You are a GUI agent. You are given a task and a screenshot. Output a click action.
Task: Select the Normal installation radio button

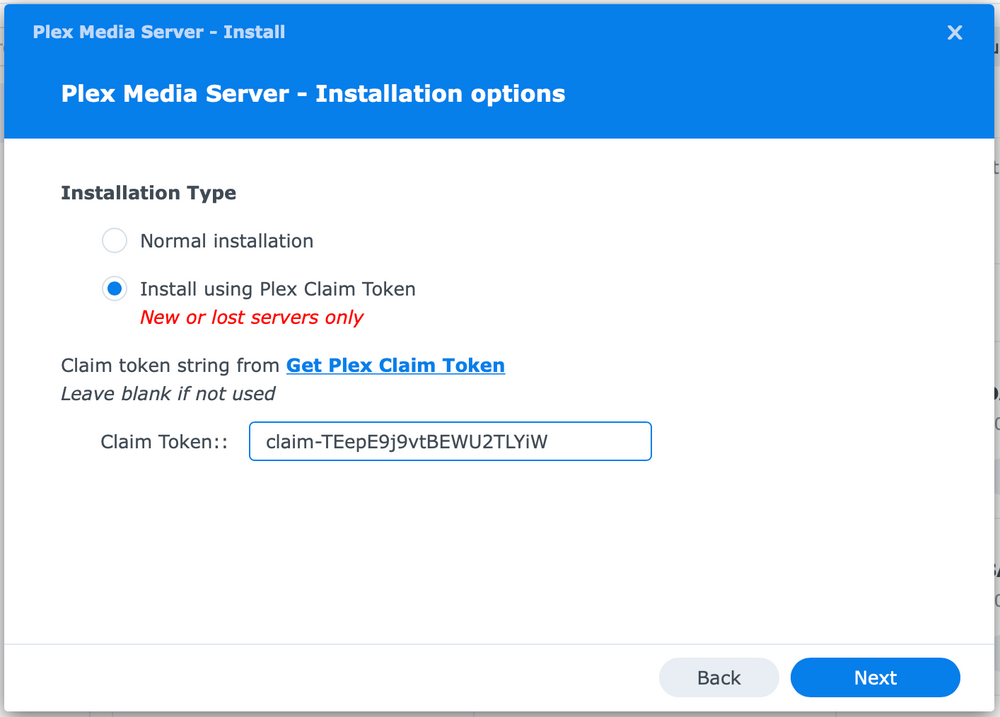coord(115,241)
